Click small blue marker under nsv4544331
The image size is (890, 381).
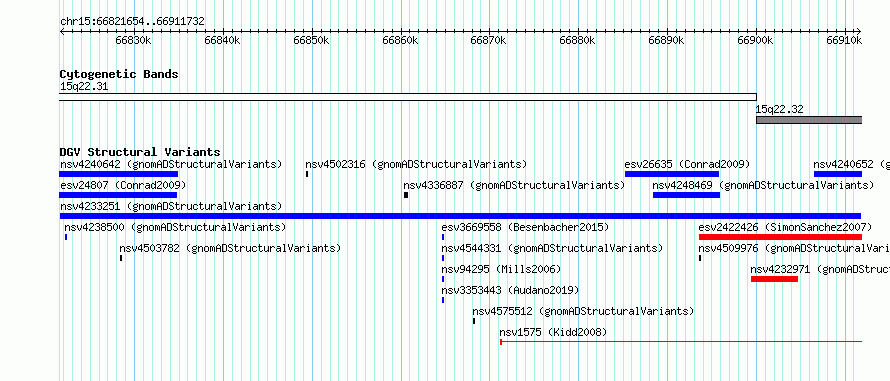(x=443, y=258)
